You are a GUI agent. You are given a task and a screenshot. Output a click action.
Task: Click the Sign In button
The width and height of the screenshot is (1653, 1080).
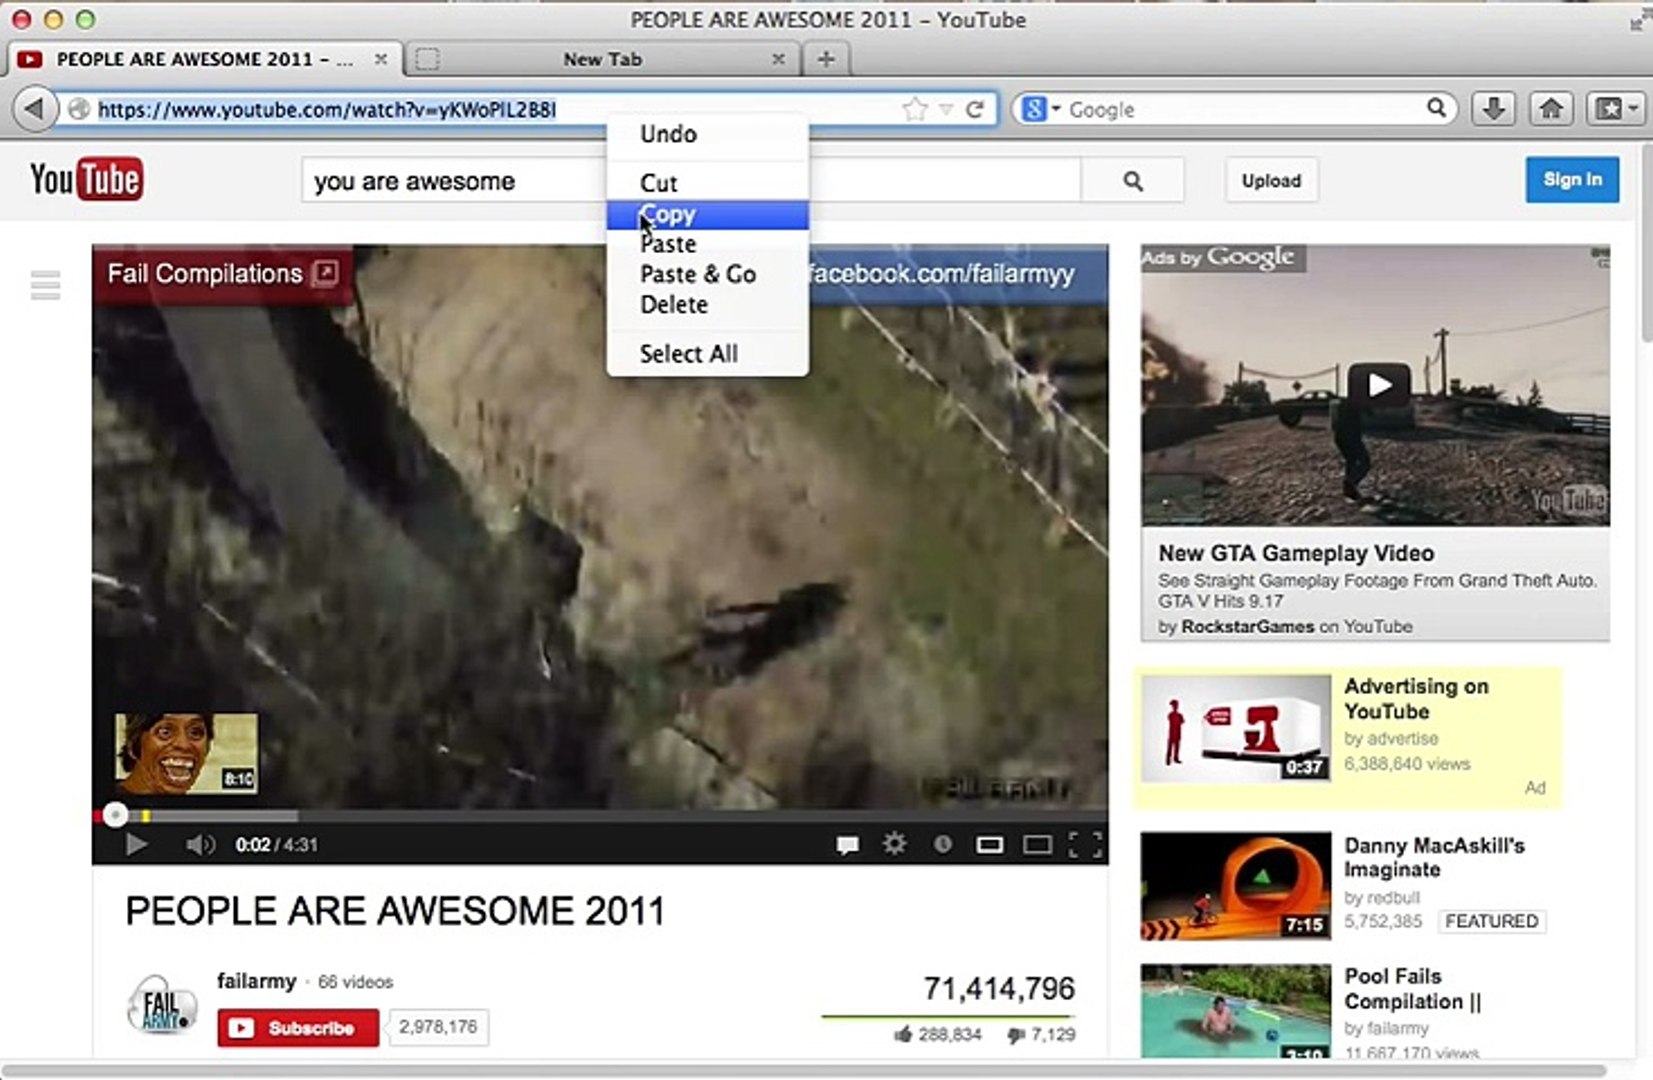pos(1572,180)
